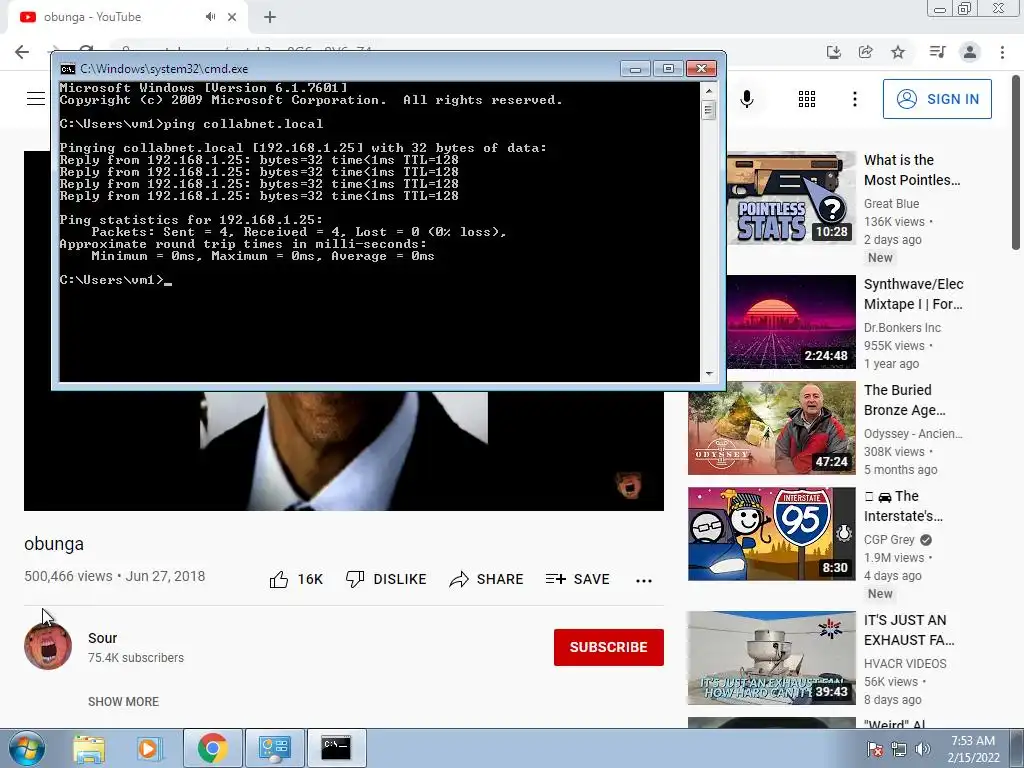1024x768 pixels.
Task: Click the HVACR VIDEOS channel name
Action: (x=905, y=664)
